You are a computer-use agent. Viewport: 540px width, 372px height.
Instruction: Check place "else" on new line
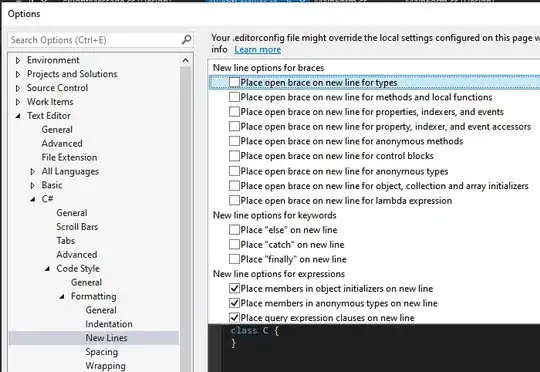click(234, 230)
